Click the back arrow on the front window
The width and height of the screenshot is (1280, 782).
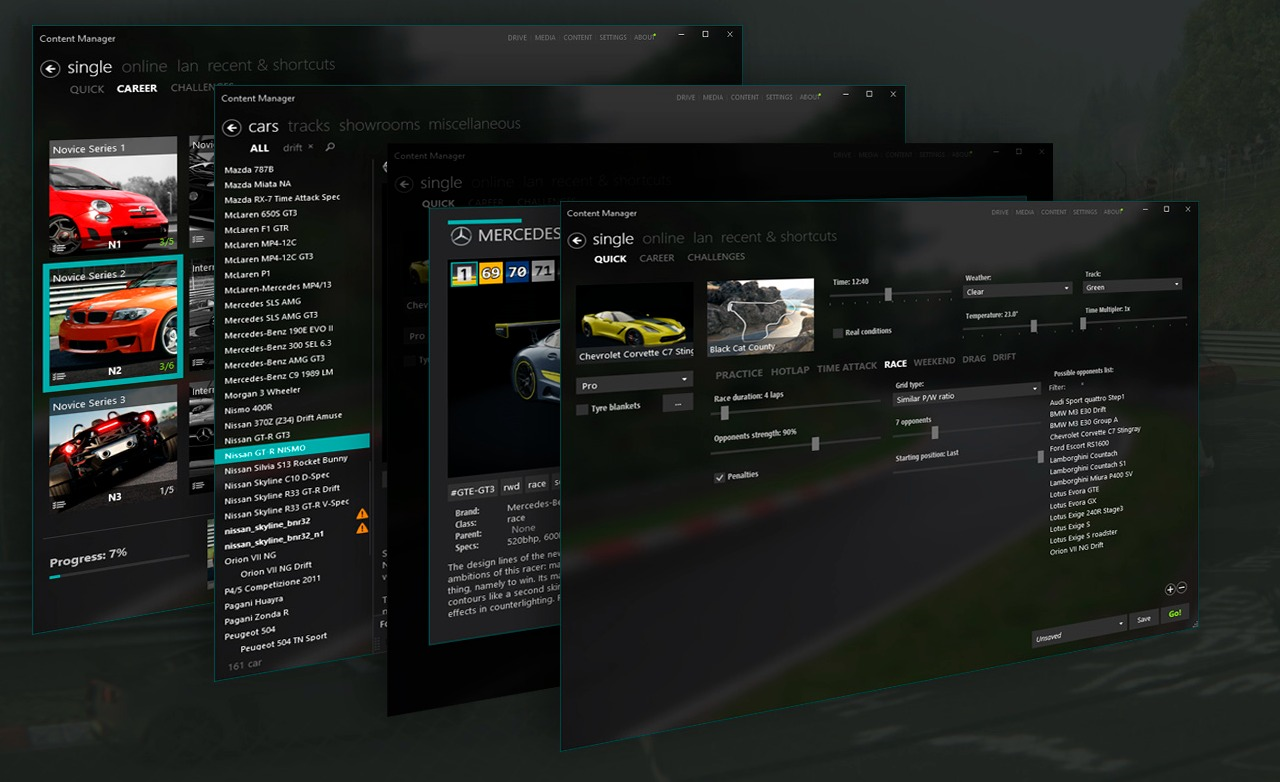click(x=576, y=239)
